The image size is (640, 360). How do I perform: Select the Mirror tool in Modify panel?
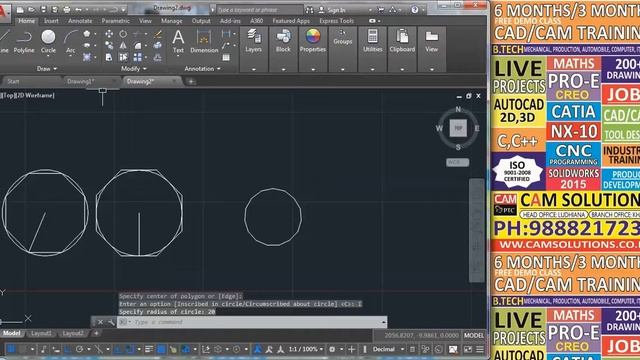pos(123,46)
